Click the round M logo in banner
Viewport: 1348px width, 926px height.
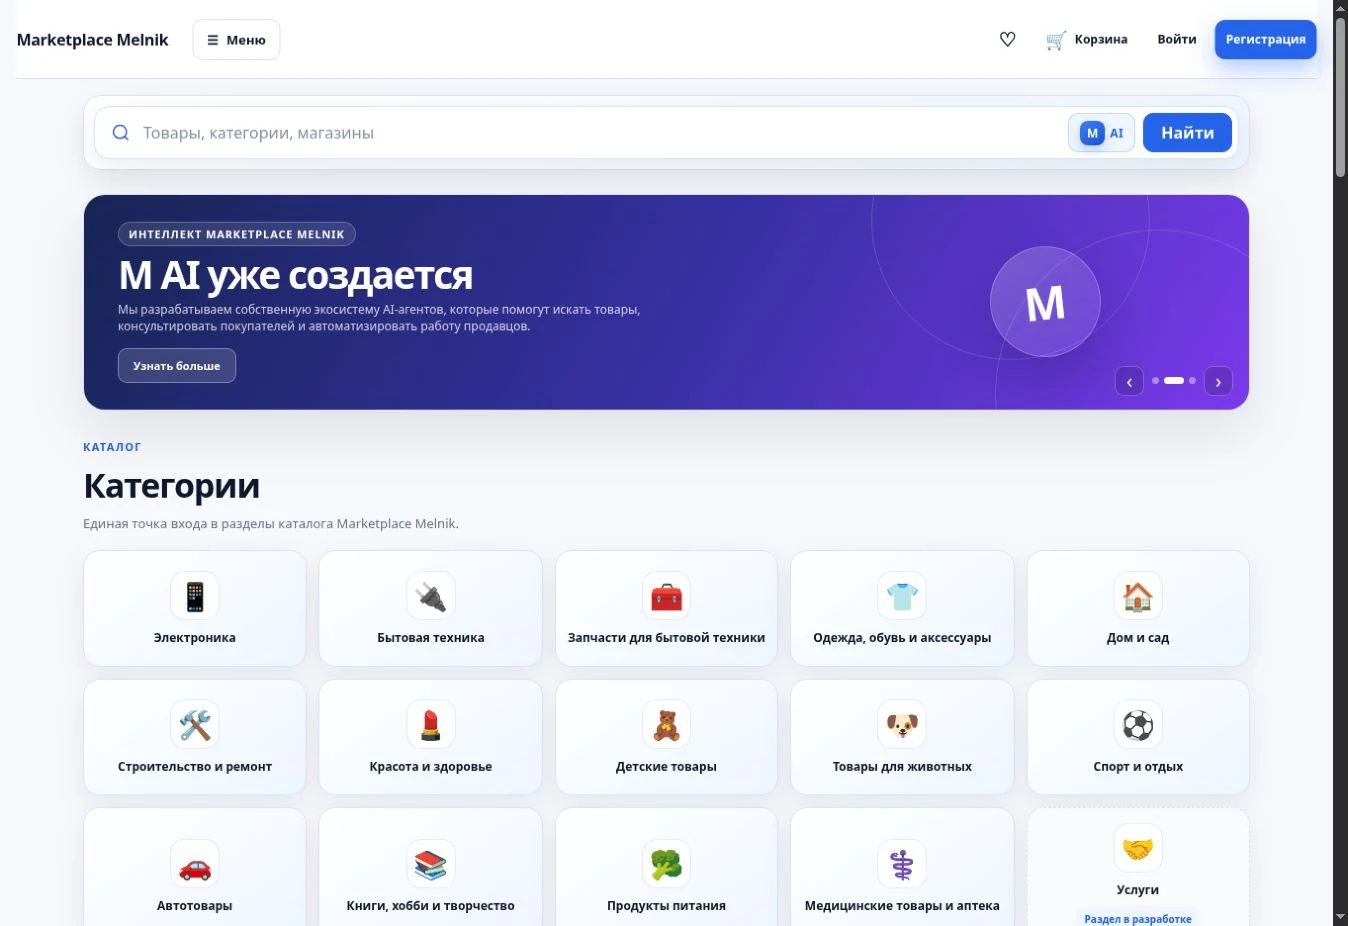(1045, 302)
